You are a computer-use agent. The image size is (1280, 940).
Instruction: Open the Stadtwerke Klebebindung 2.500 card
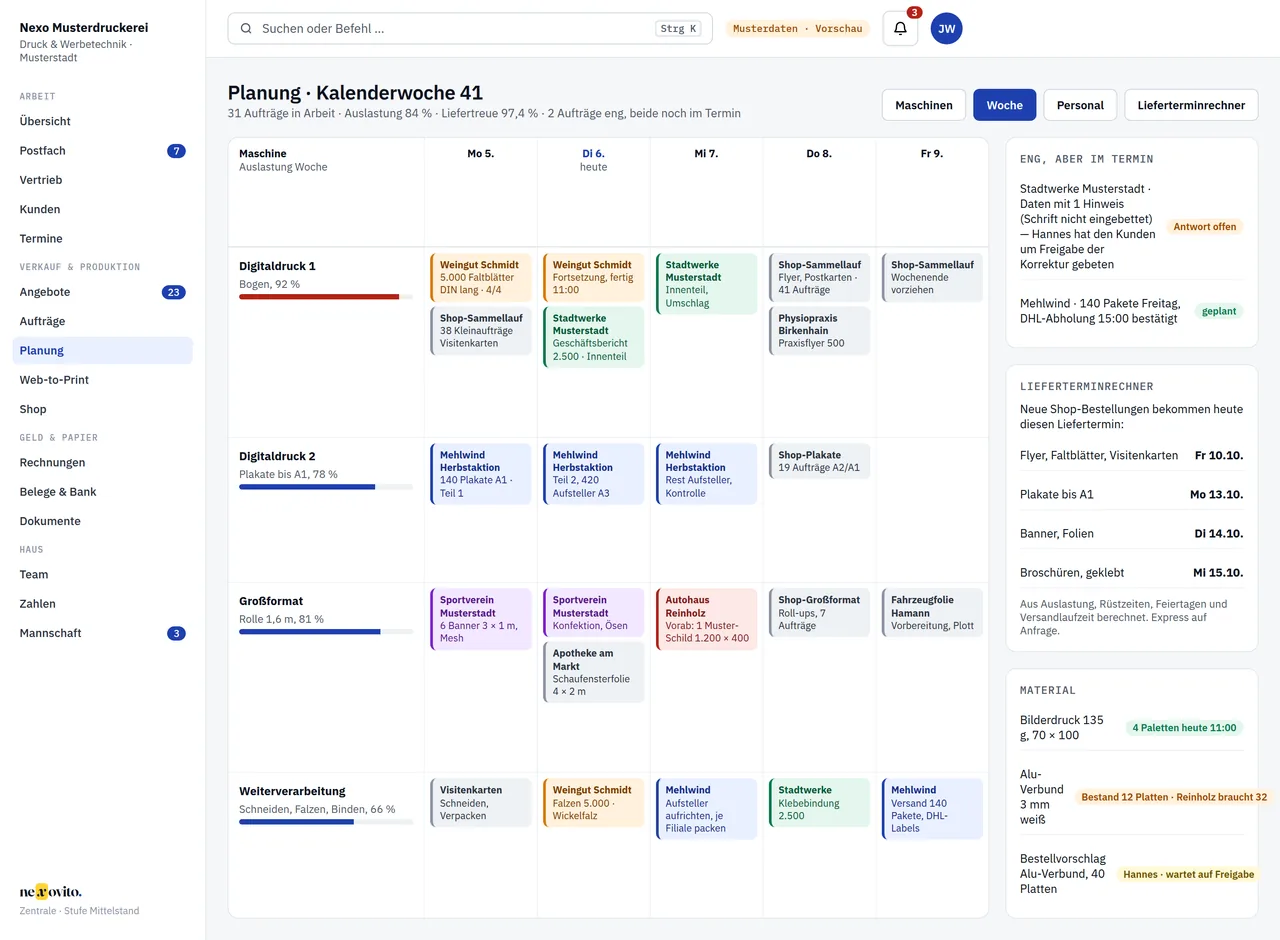(820, 803)
